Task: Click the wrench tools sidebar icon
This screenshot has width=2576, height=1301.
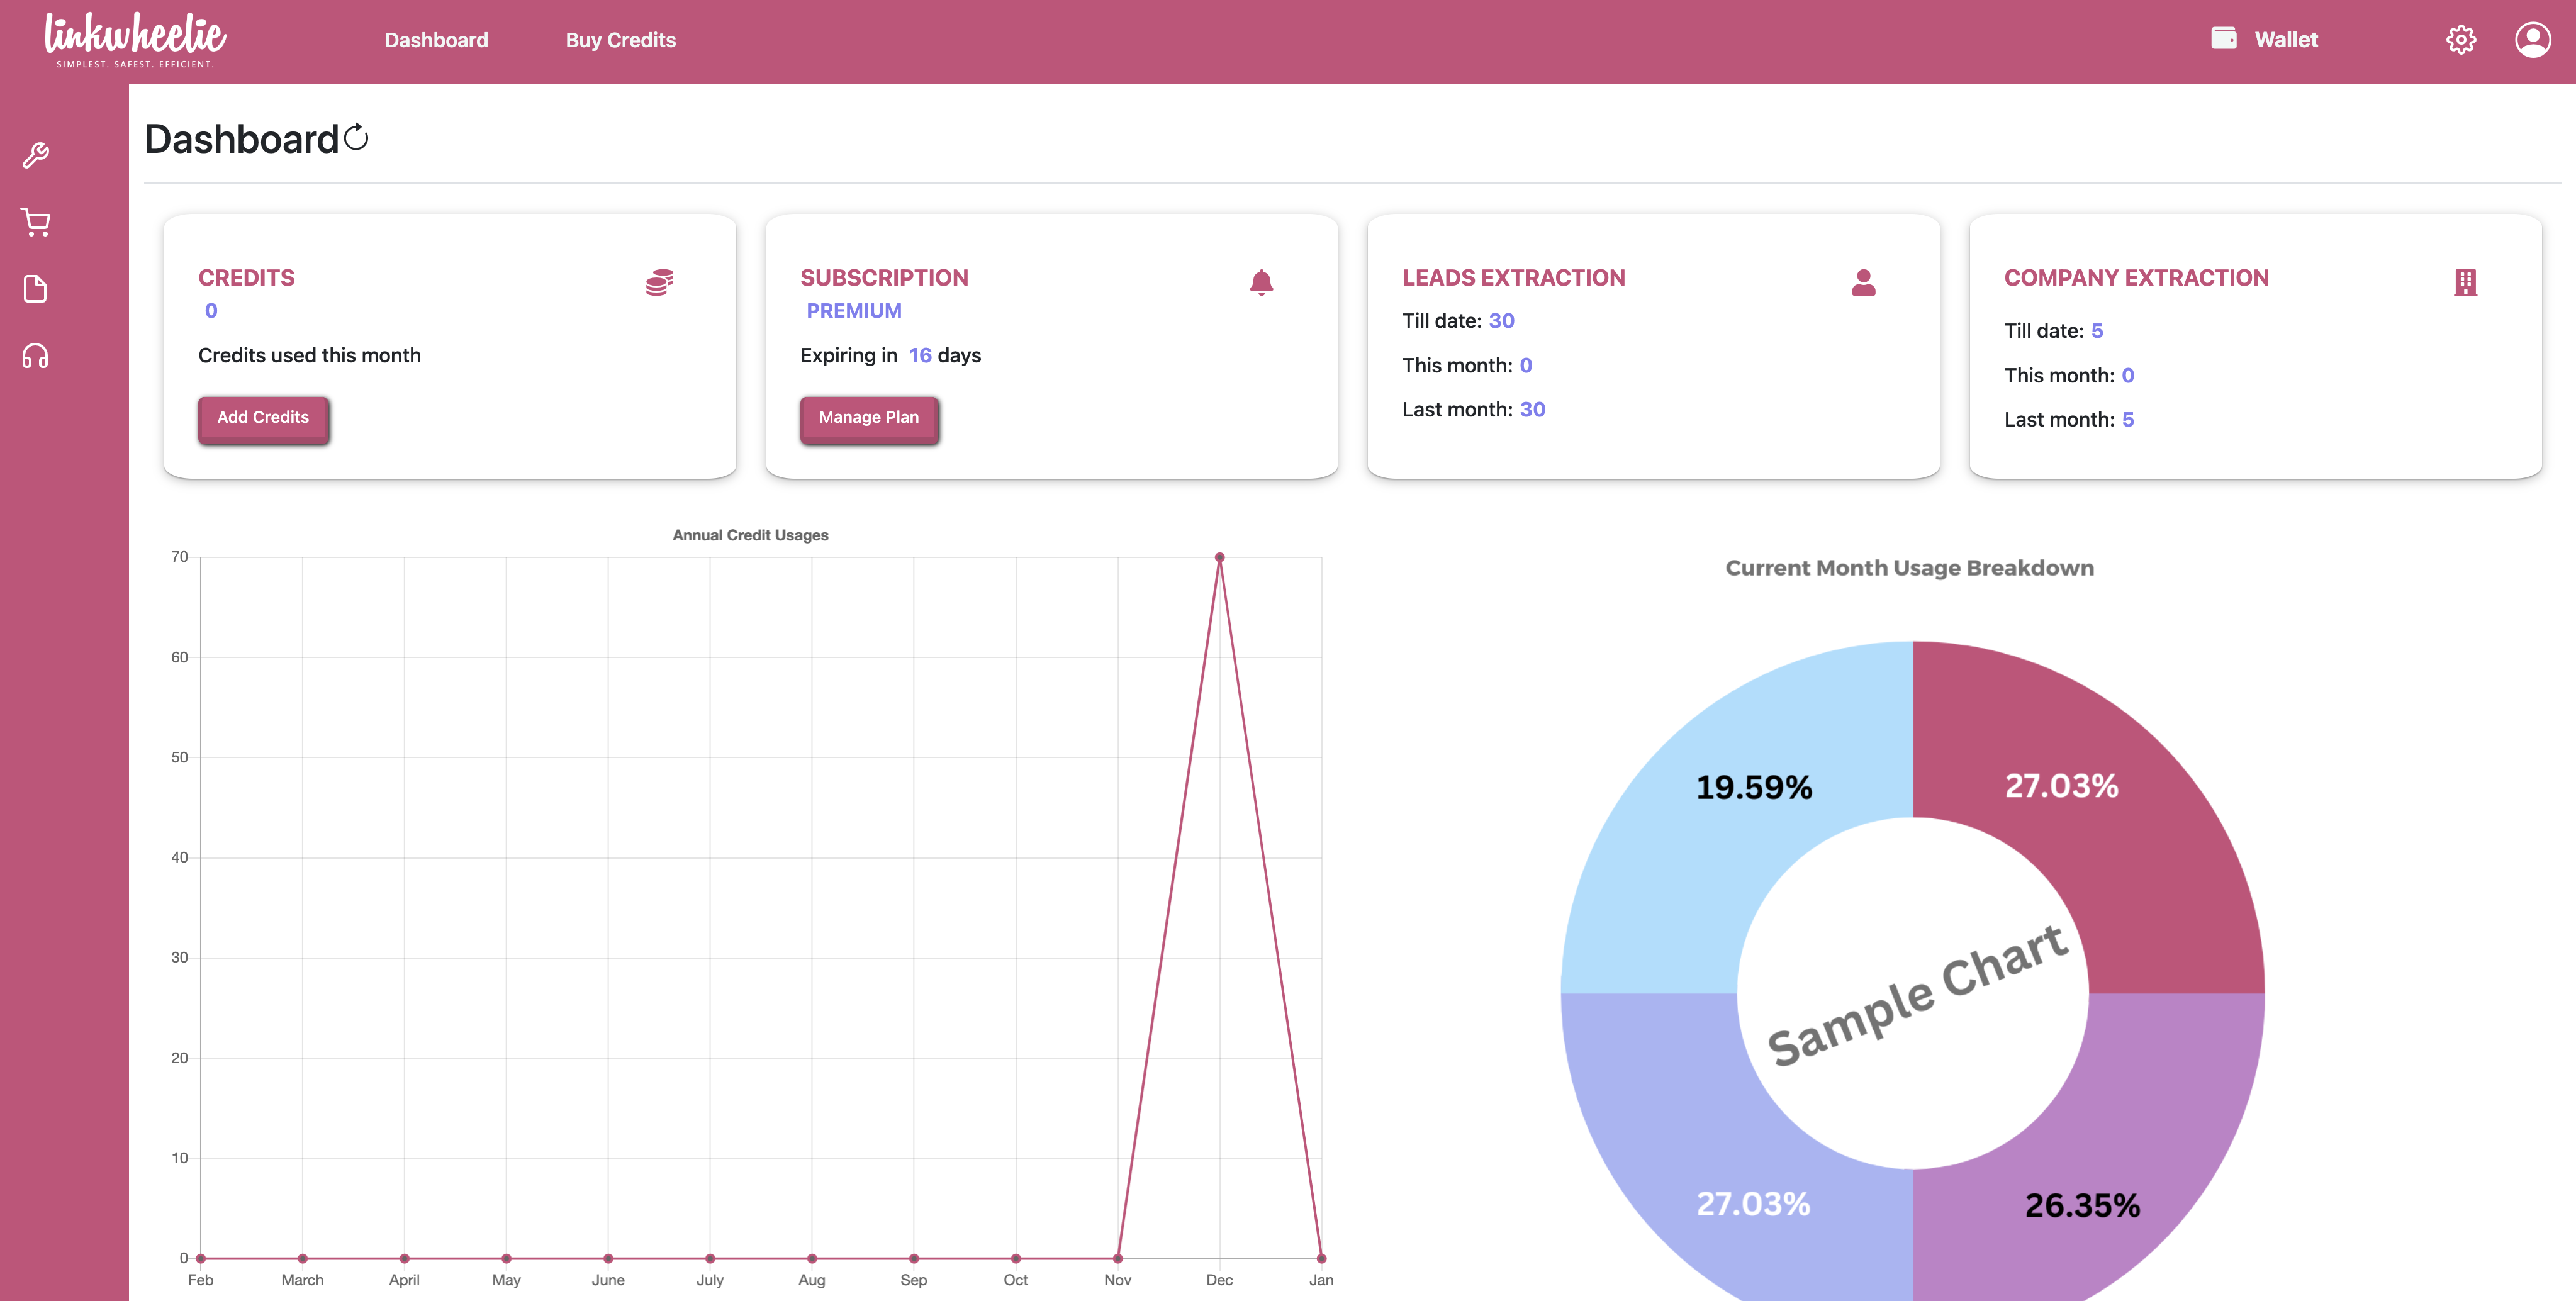Action: pyautogui.click(x=36, y=155)
